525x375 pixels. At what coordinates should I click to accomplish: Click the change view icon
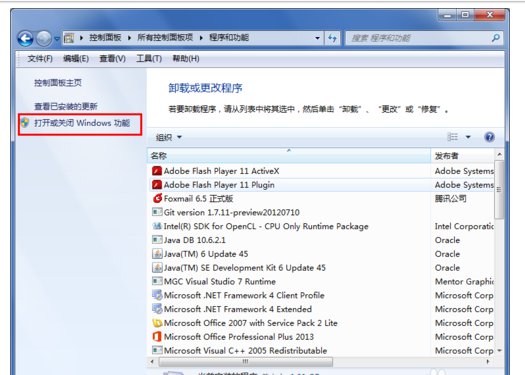pos(453,137)
